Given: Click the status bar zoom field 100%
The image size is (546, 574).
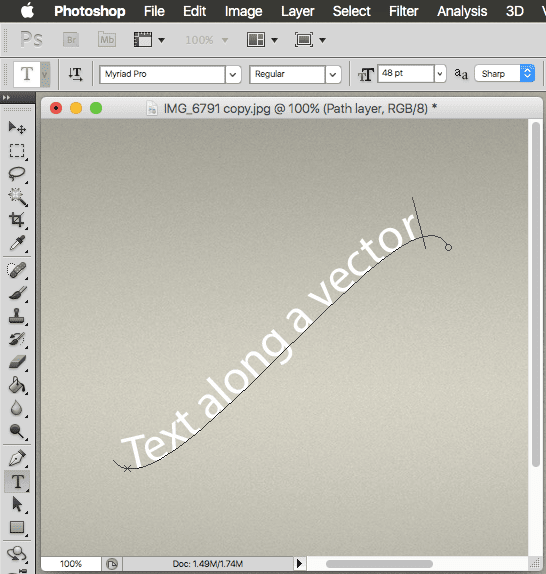Looking at the screenshot, I should tap(71, 563).
